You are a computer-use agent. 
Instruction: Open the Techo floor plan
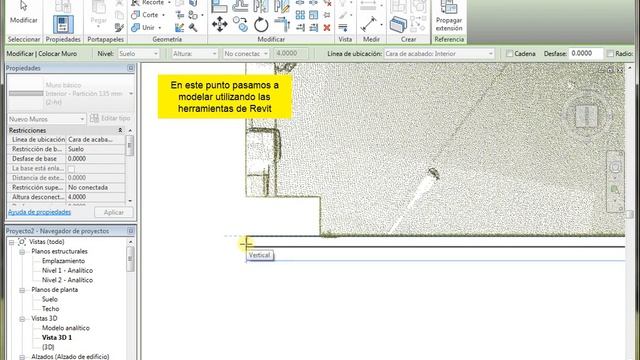[51, 309]
